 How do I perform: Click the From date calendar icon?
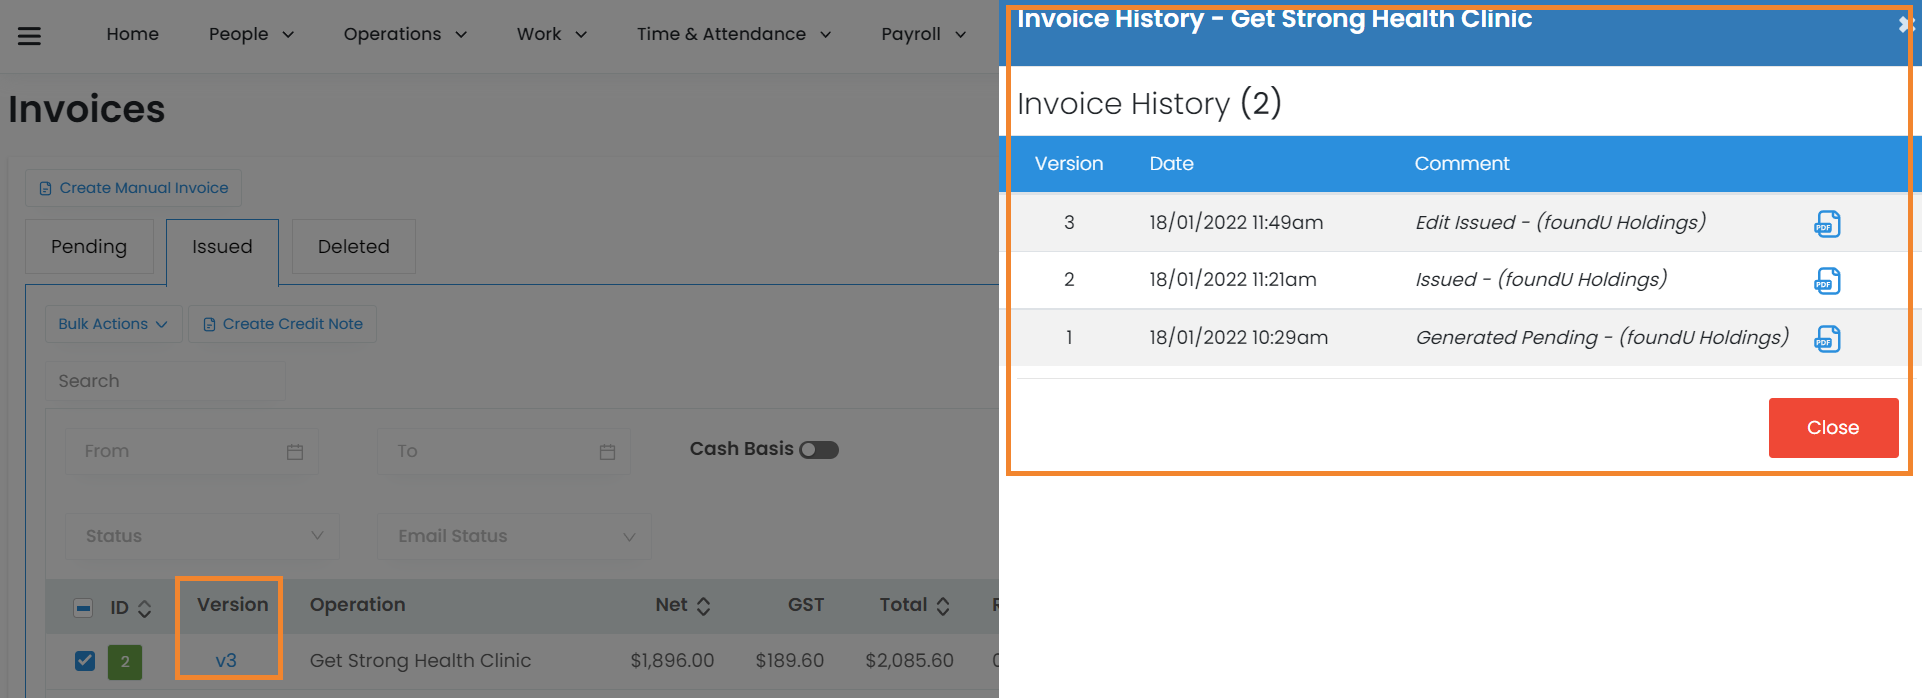(x=295, y=452)
